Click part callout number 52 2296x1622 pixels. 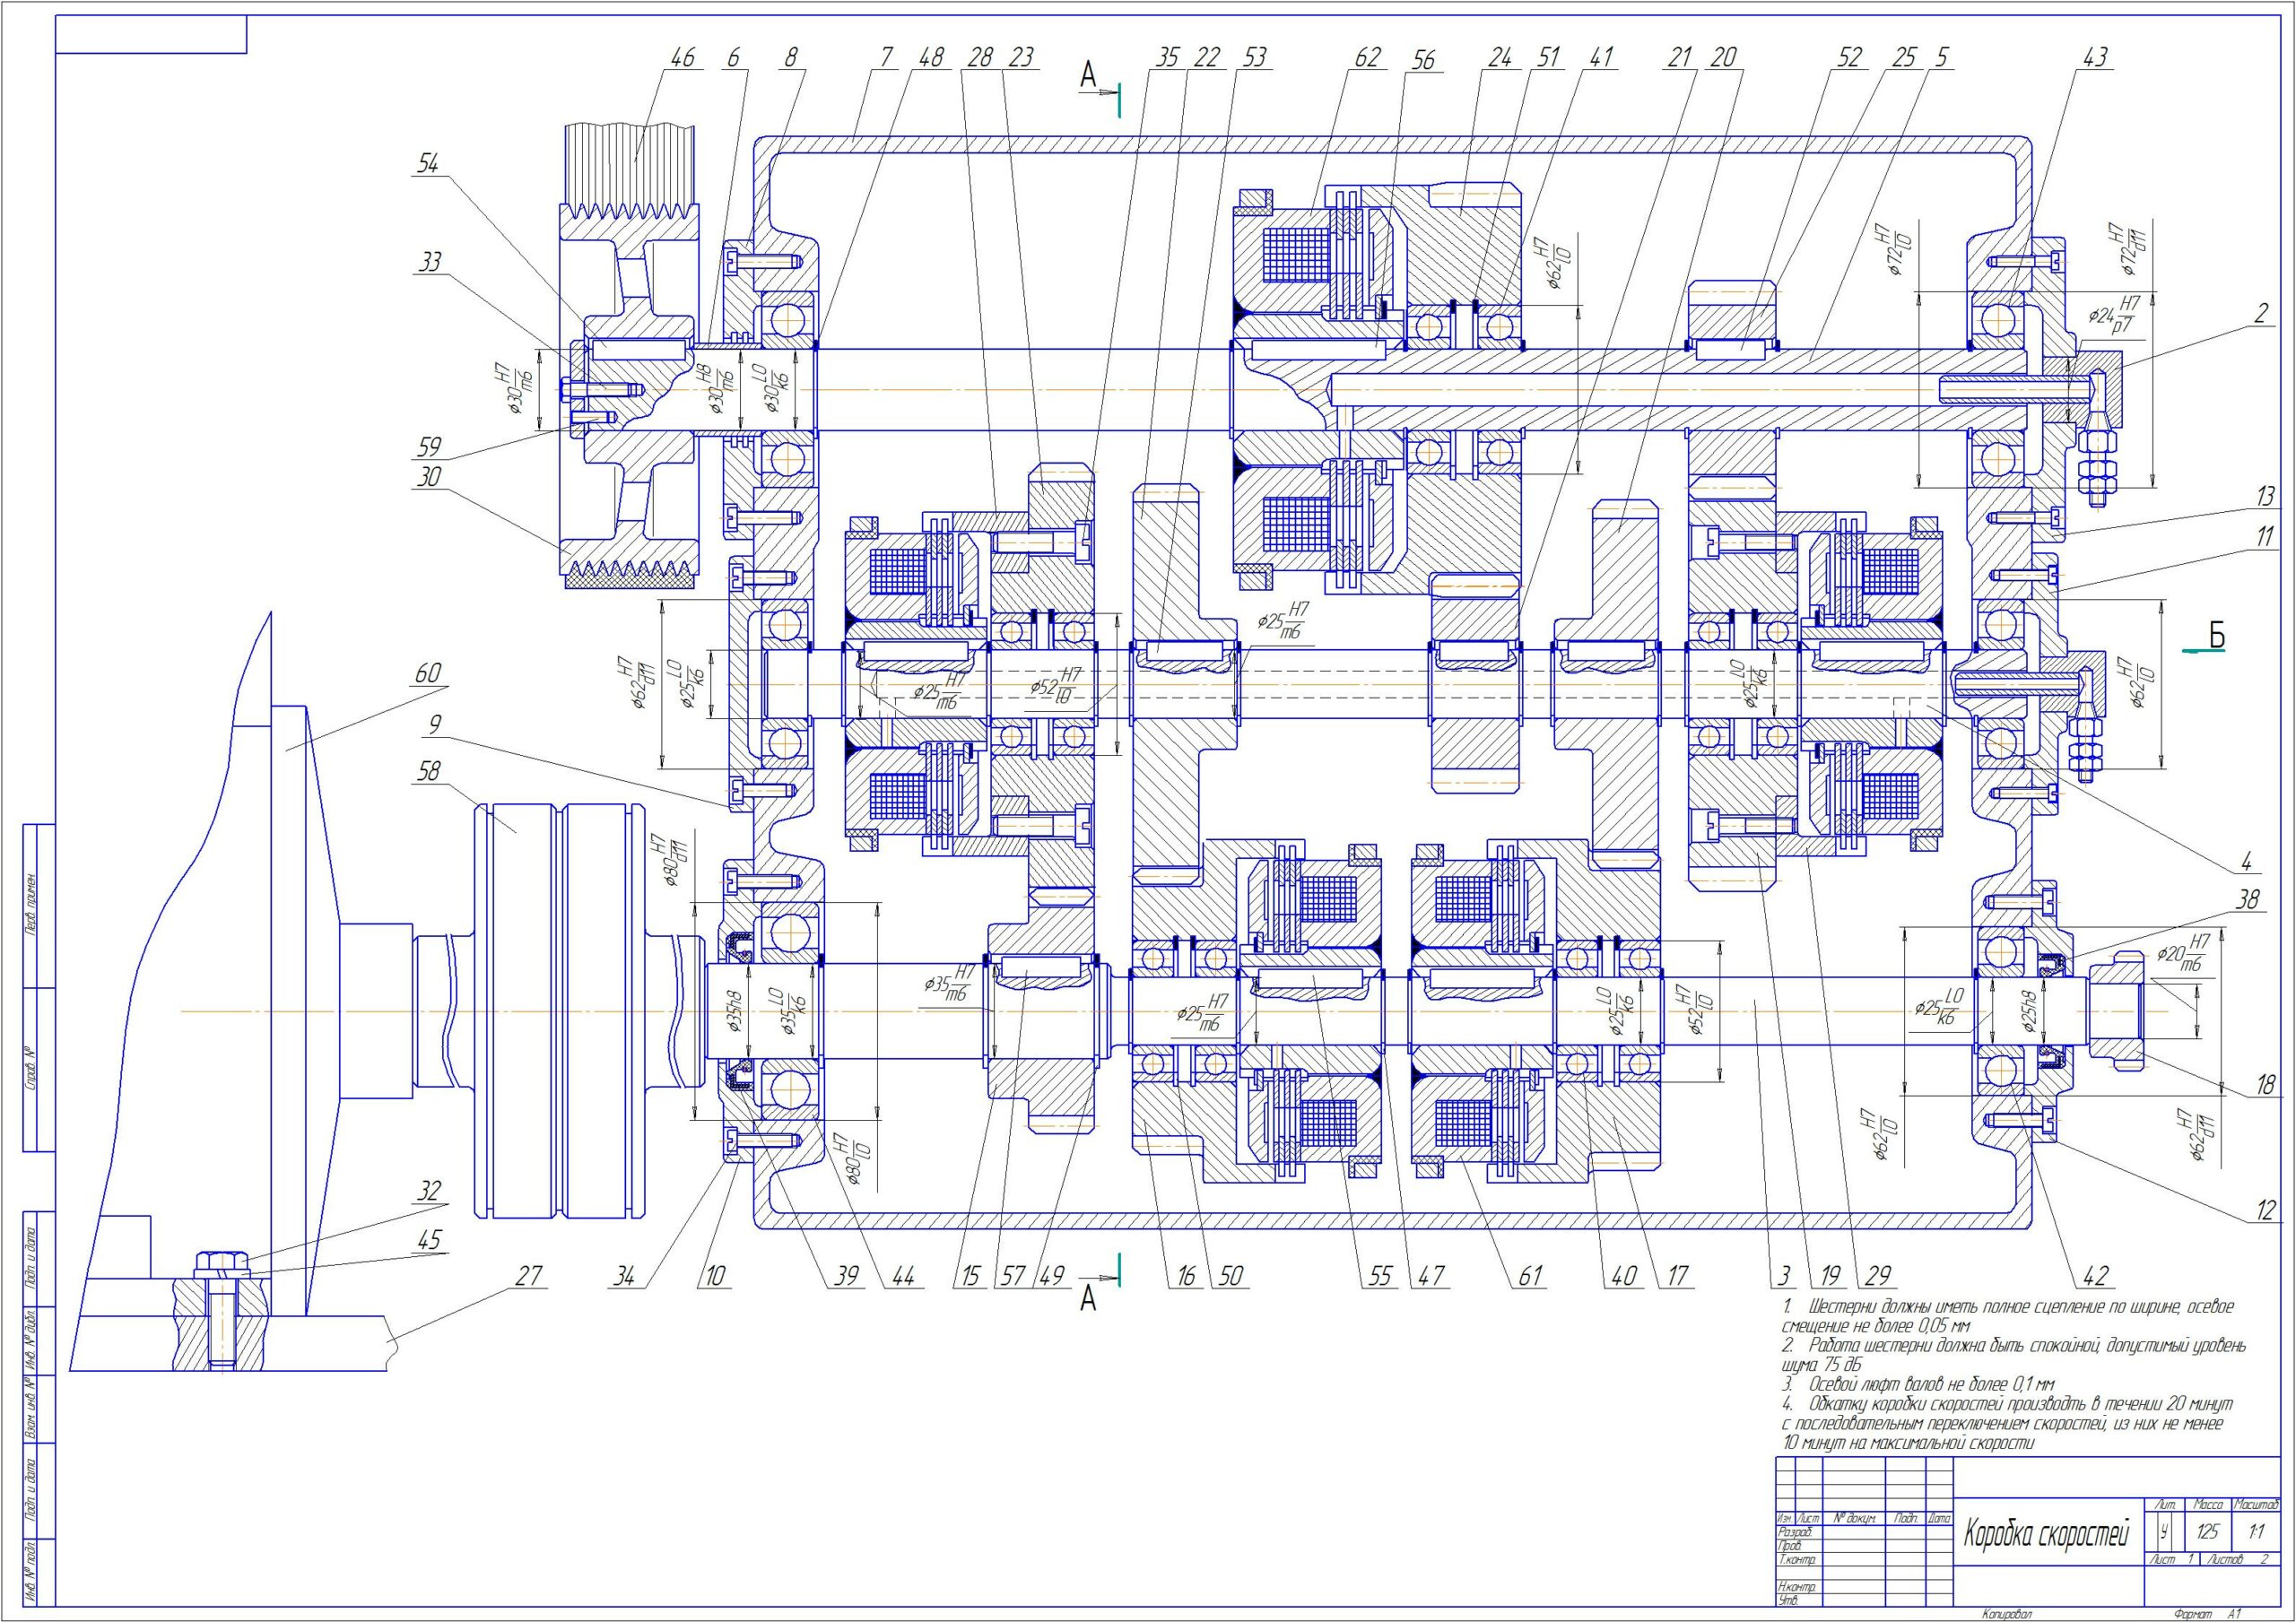click(x=1849, y=58)
